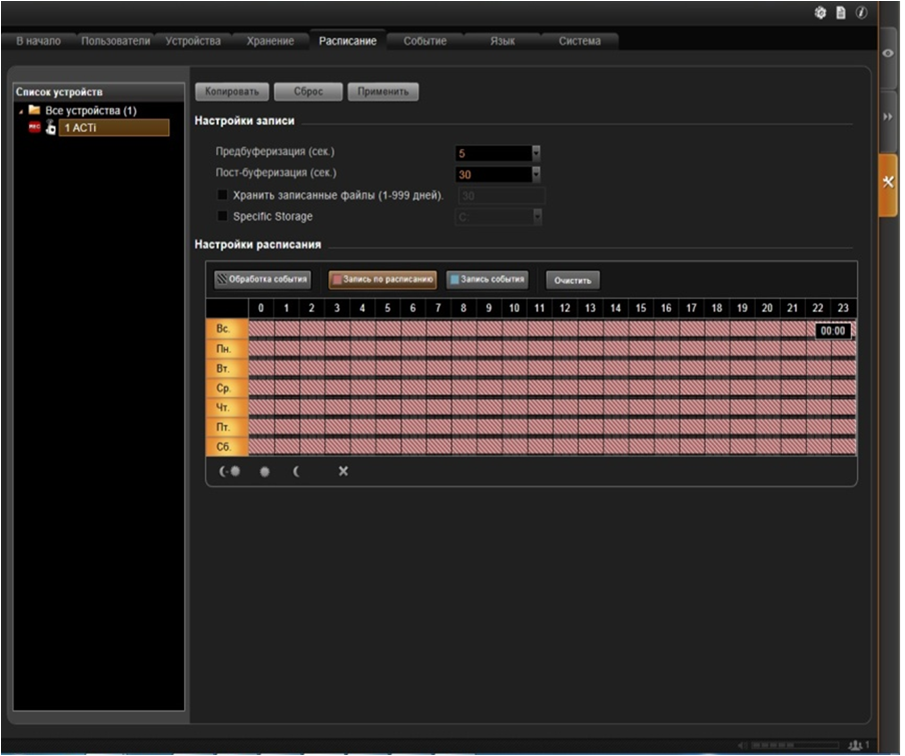Select the Обработка события schedule mode

pyautogui.click(x=263, y=279)
